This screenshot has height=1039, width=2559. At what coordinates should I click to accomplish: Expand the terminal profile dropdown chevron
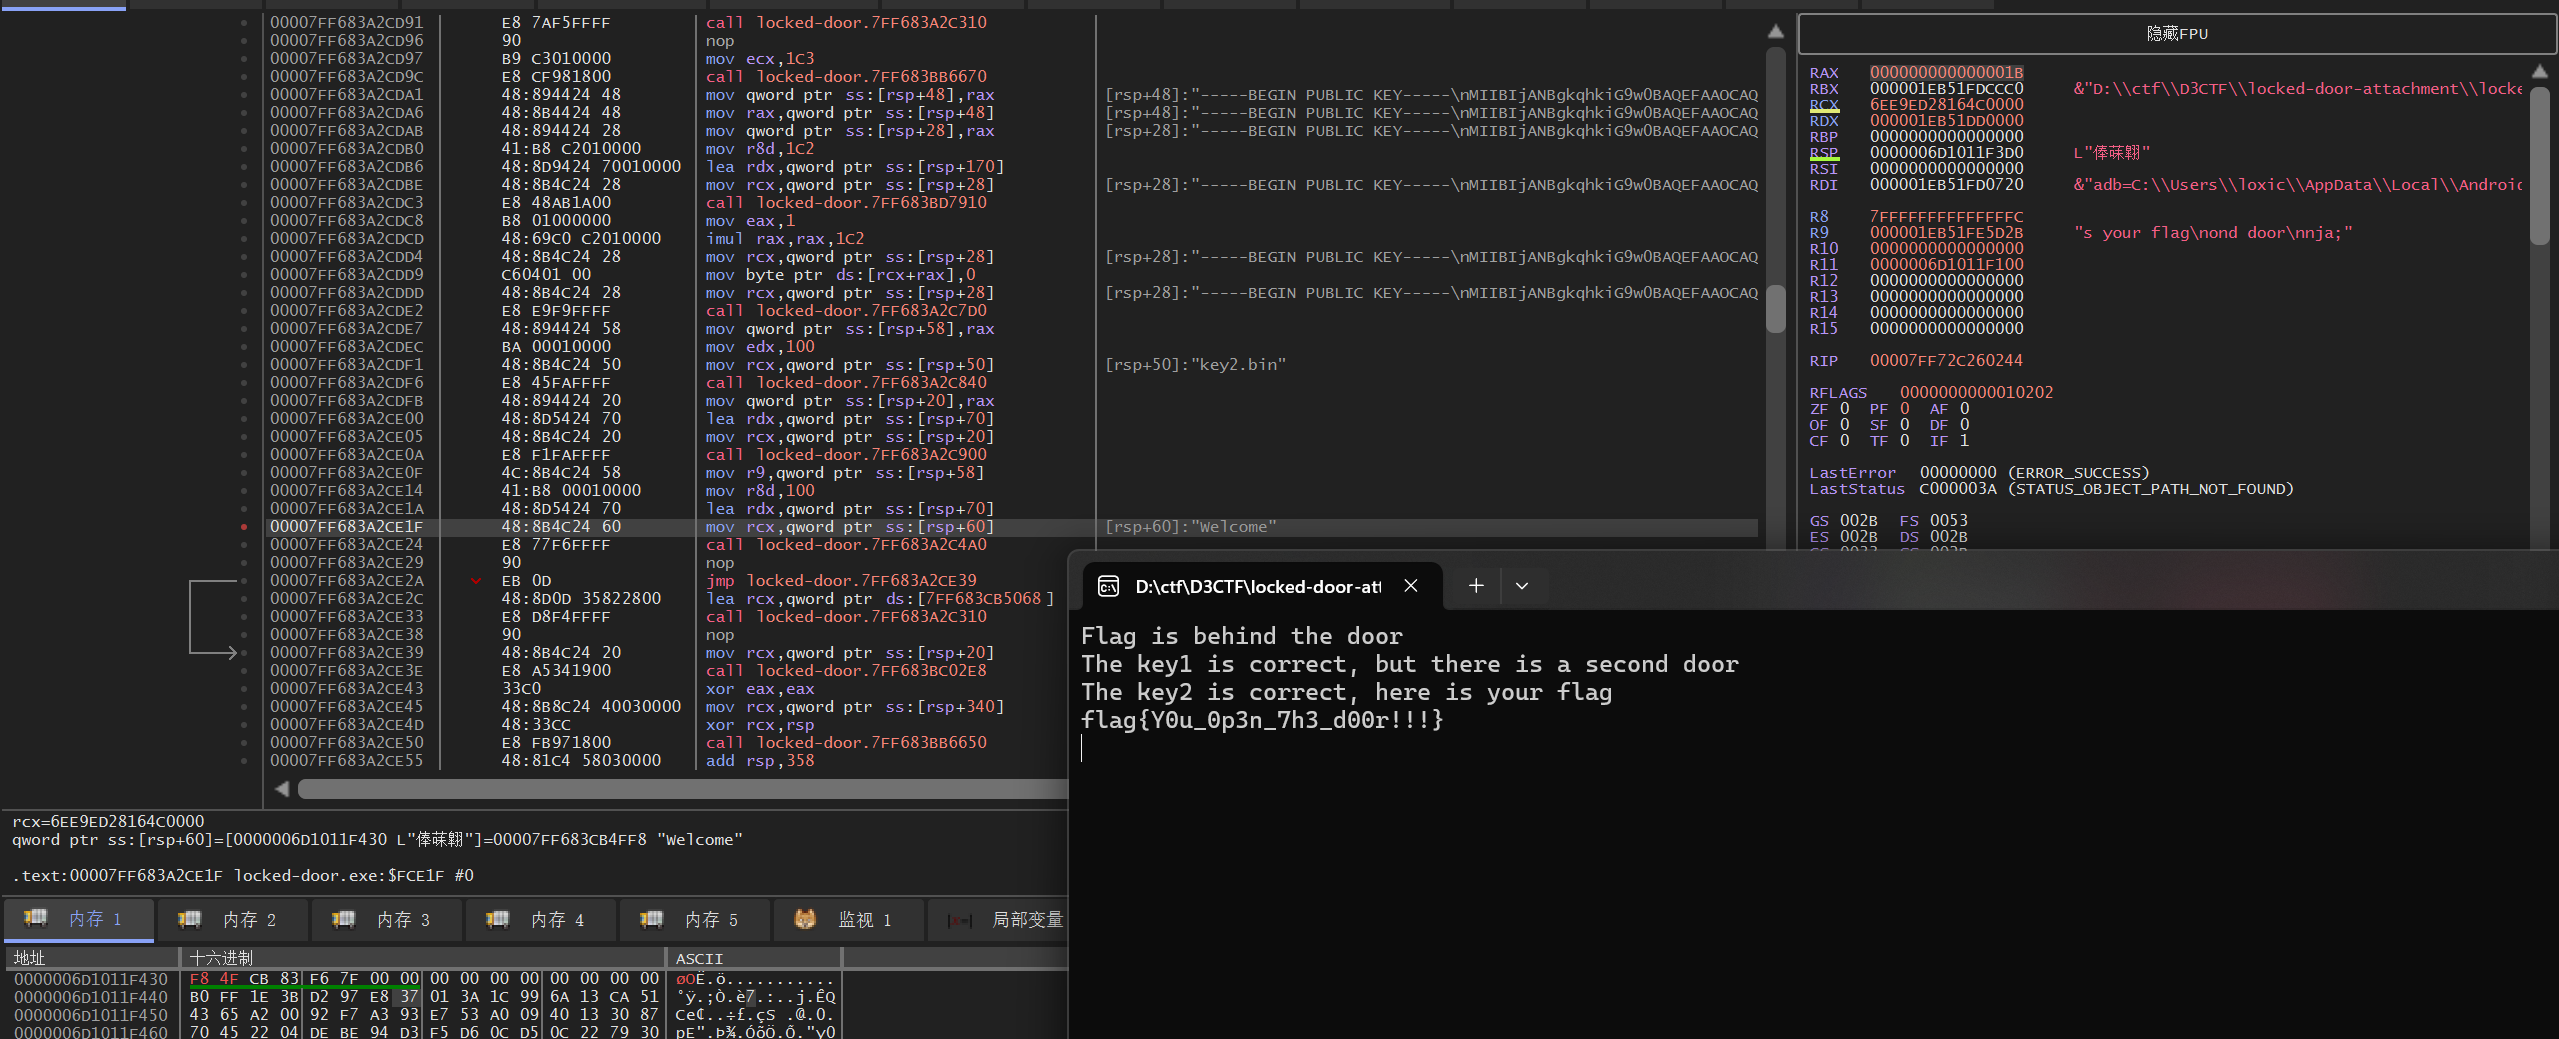coord(1522,586)
